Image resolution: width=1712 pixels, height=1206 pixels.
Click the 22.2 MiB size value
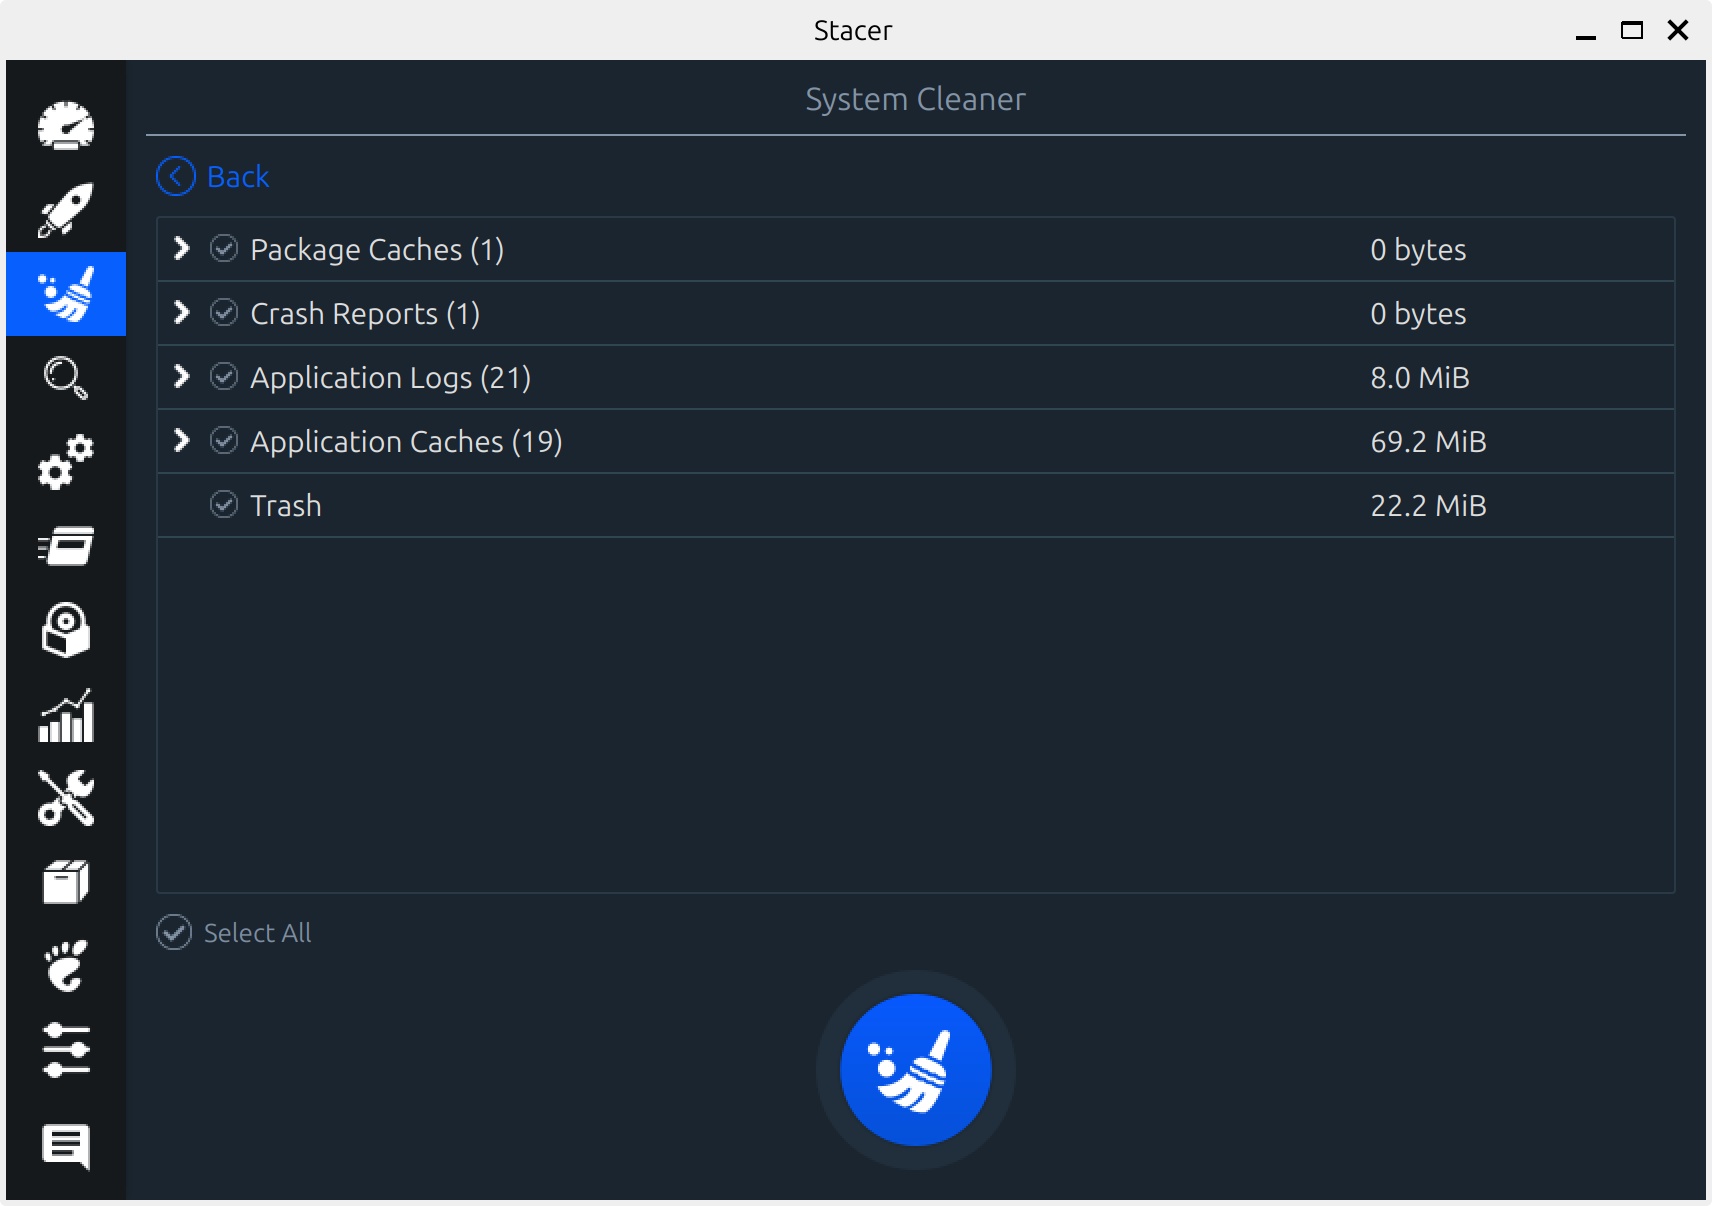1428,505
